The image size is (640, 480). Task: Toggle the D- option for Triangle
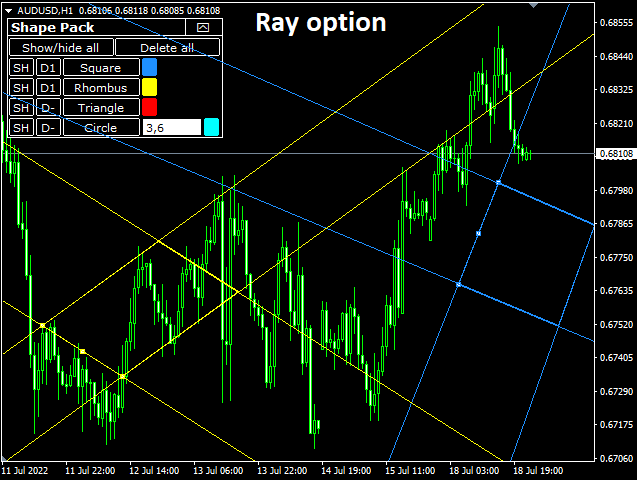pos(48,107)
